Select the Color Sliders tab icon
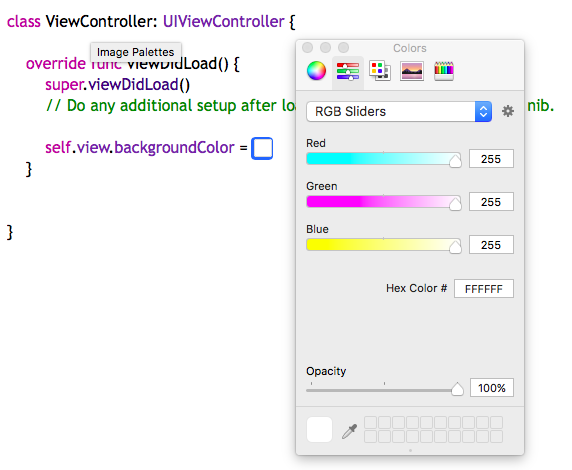This screenshot has width=572, height=470. 348,71
